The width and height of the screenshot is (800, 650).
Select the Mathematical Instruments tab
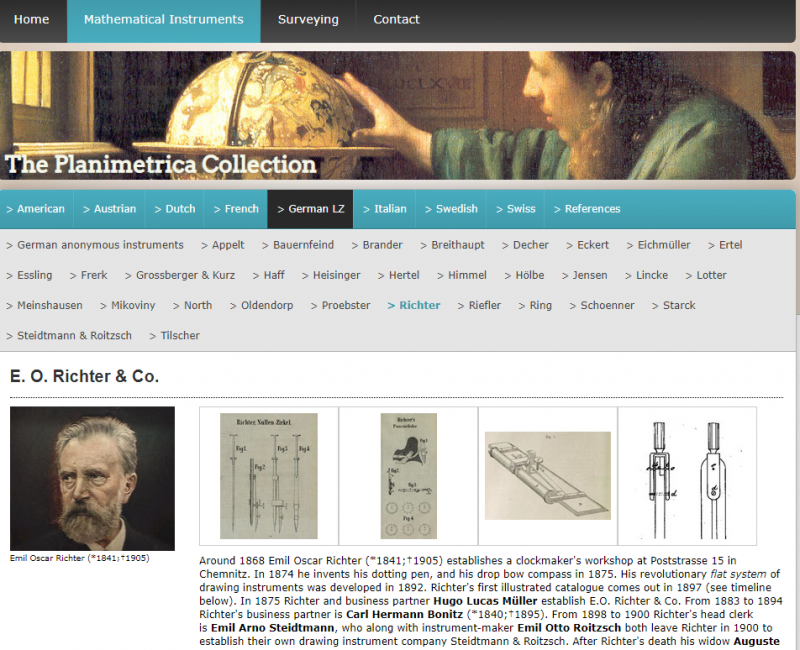point(164,19)
